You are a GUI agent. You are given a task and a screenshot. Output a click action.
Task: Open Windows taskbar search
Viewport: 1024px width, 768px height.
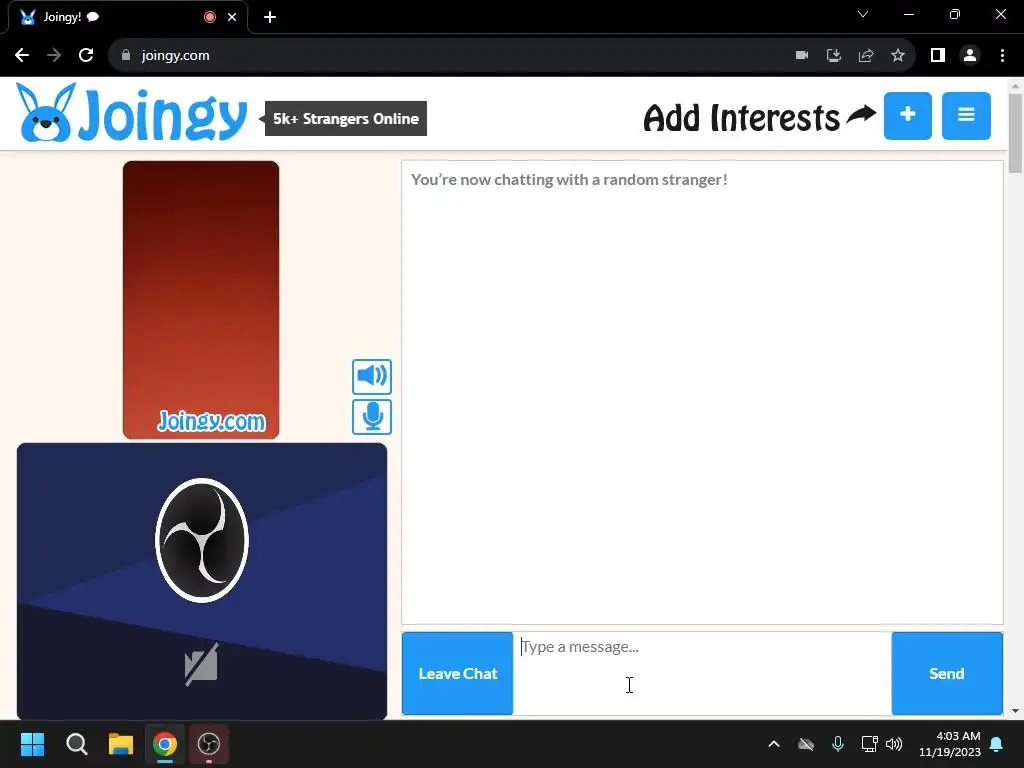click(76, 744)
